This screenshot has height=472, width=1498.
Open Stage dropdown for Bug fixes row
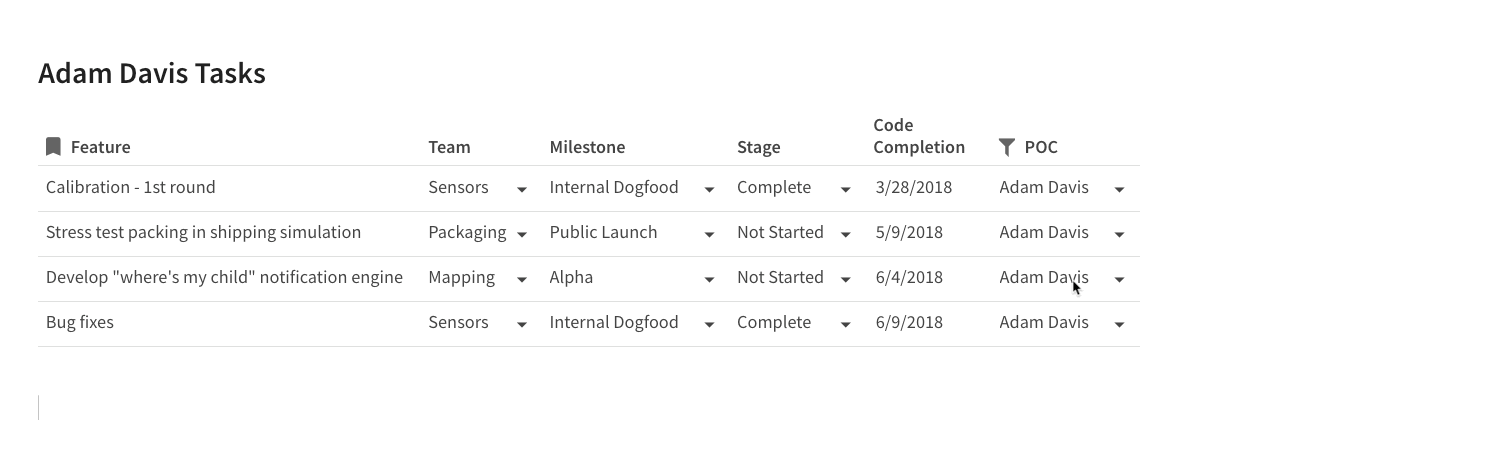[x=845, y=324]
